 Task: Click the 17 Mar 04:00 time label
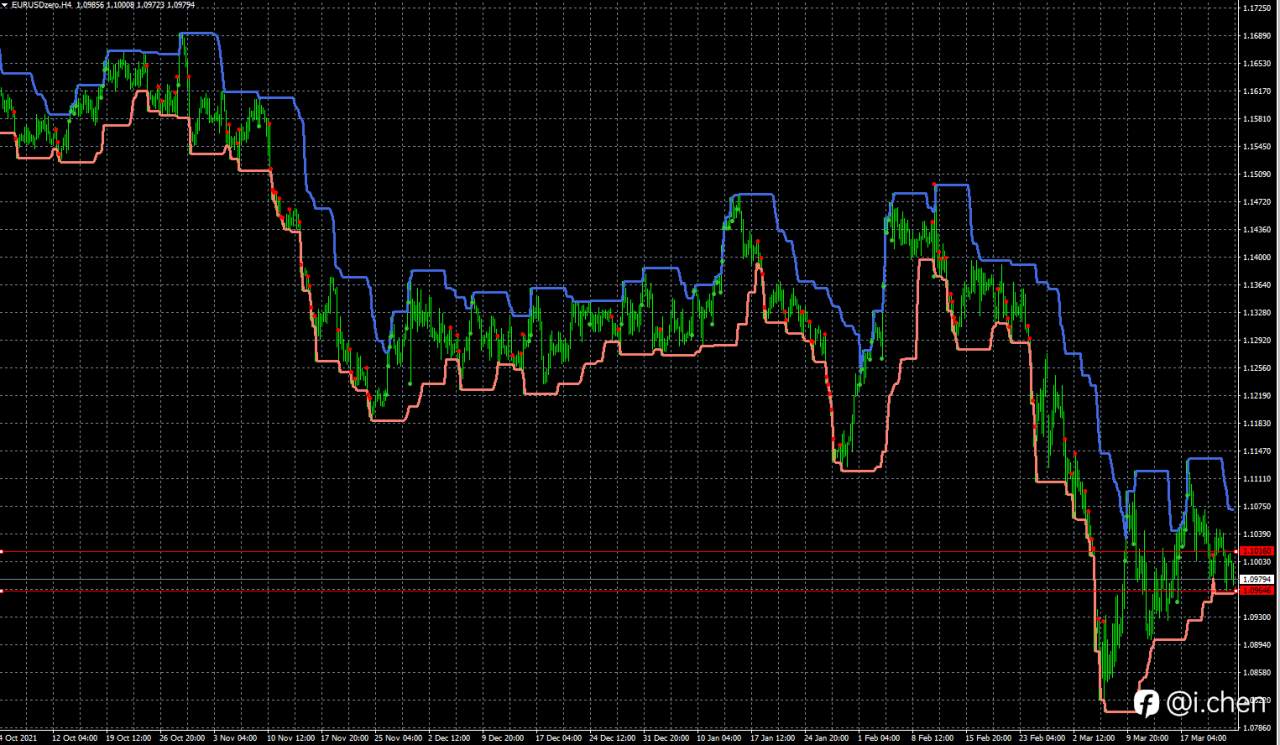point(1202,739)
